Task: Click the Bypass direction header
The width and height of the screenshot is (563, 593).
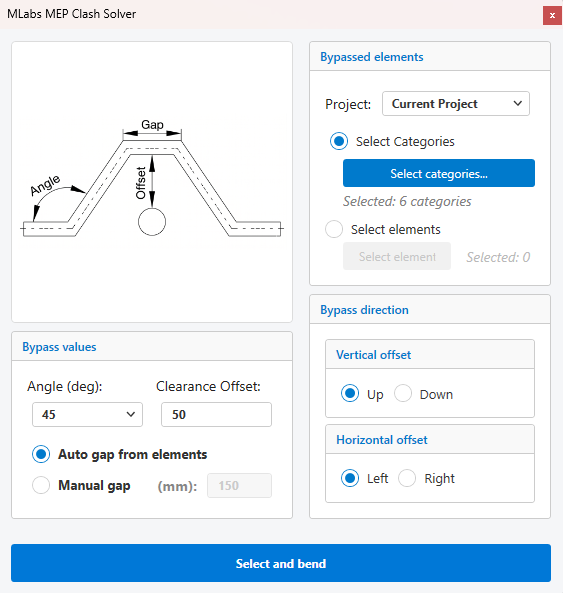Action: [364, 310]
